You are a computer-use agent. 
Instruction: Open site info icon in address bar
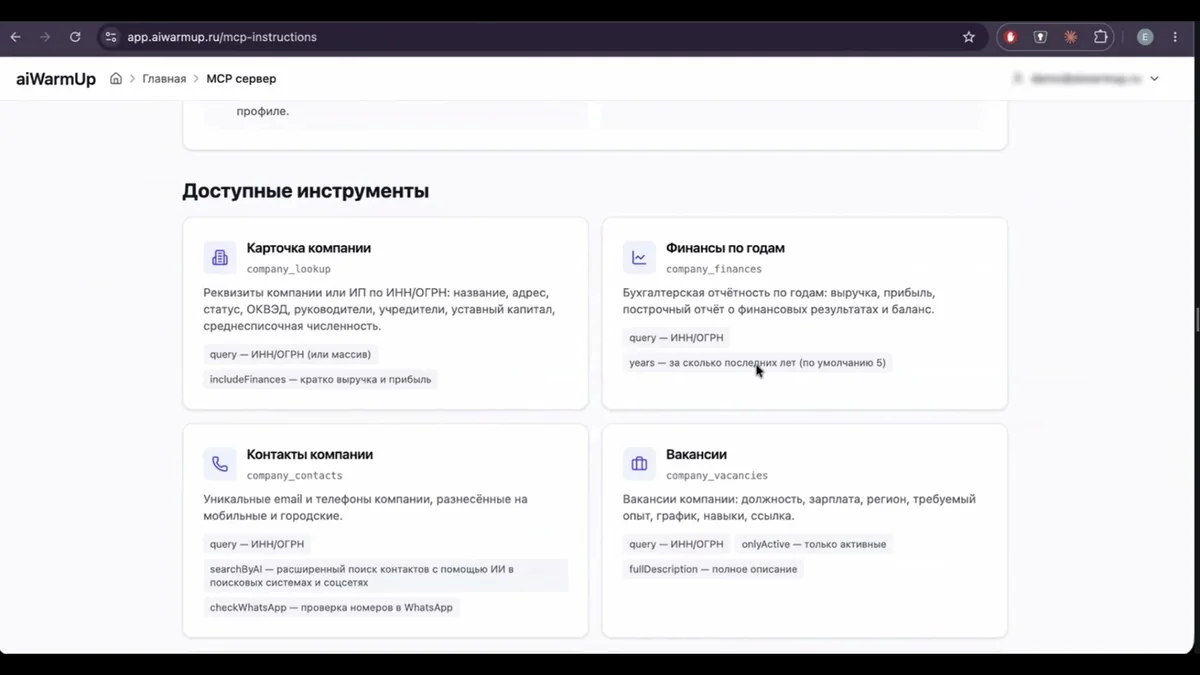[x=111, y=37]
